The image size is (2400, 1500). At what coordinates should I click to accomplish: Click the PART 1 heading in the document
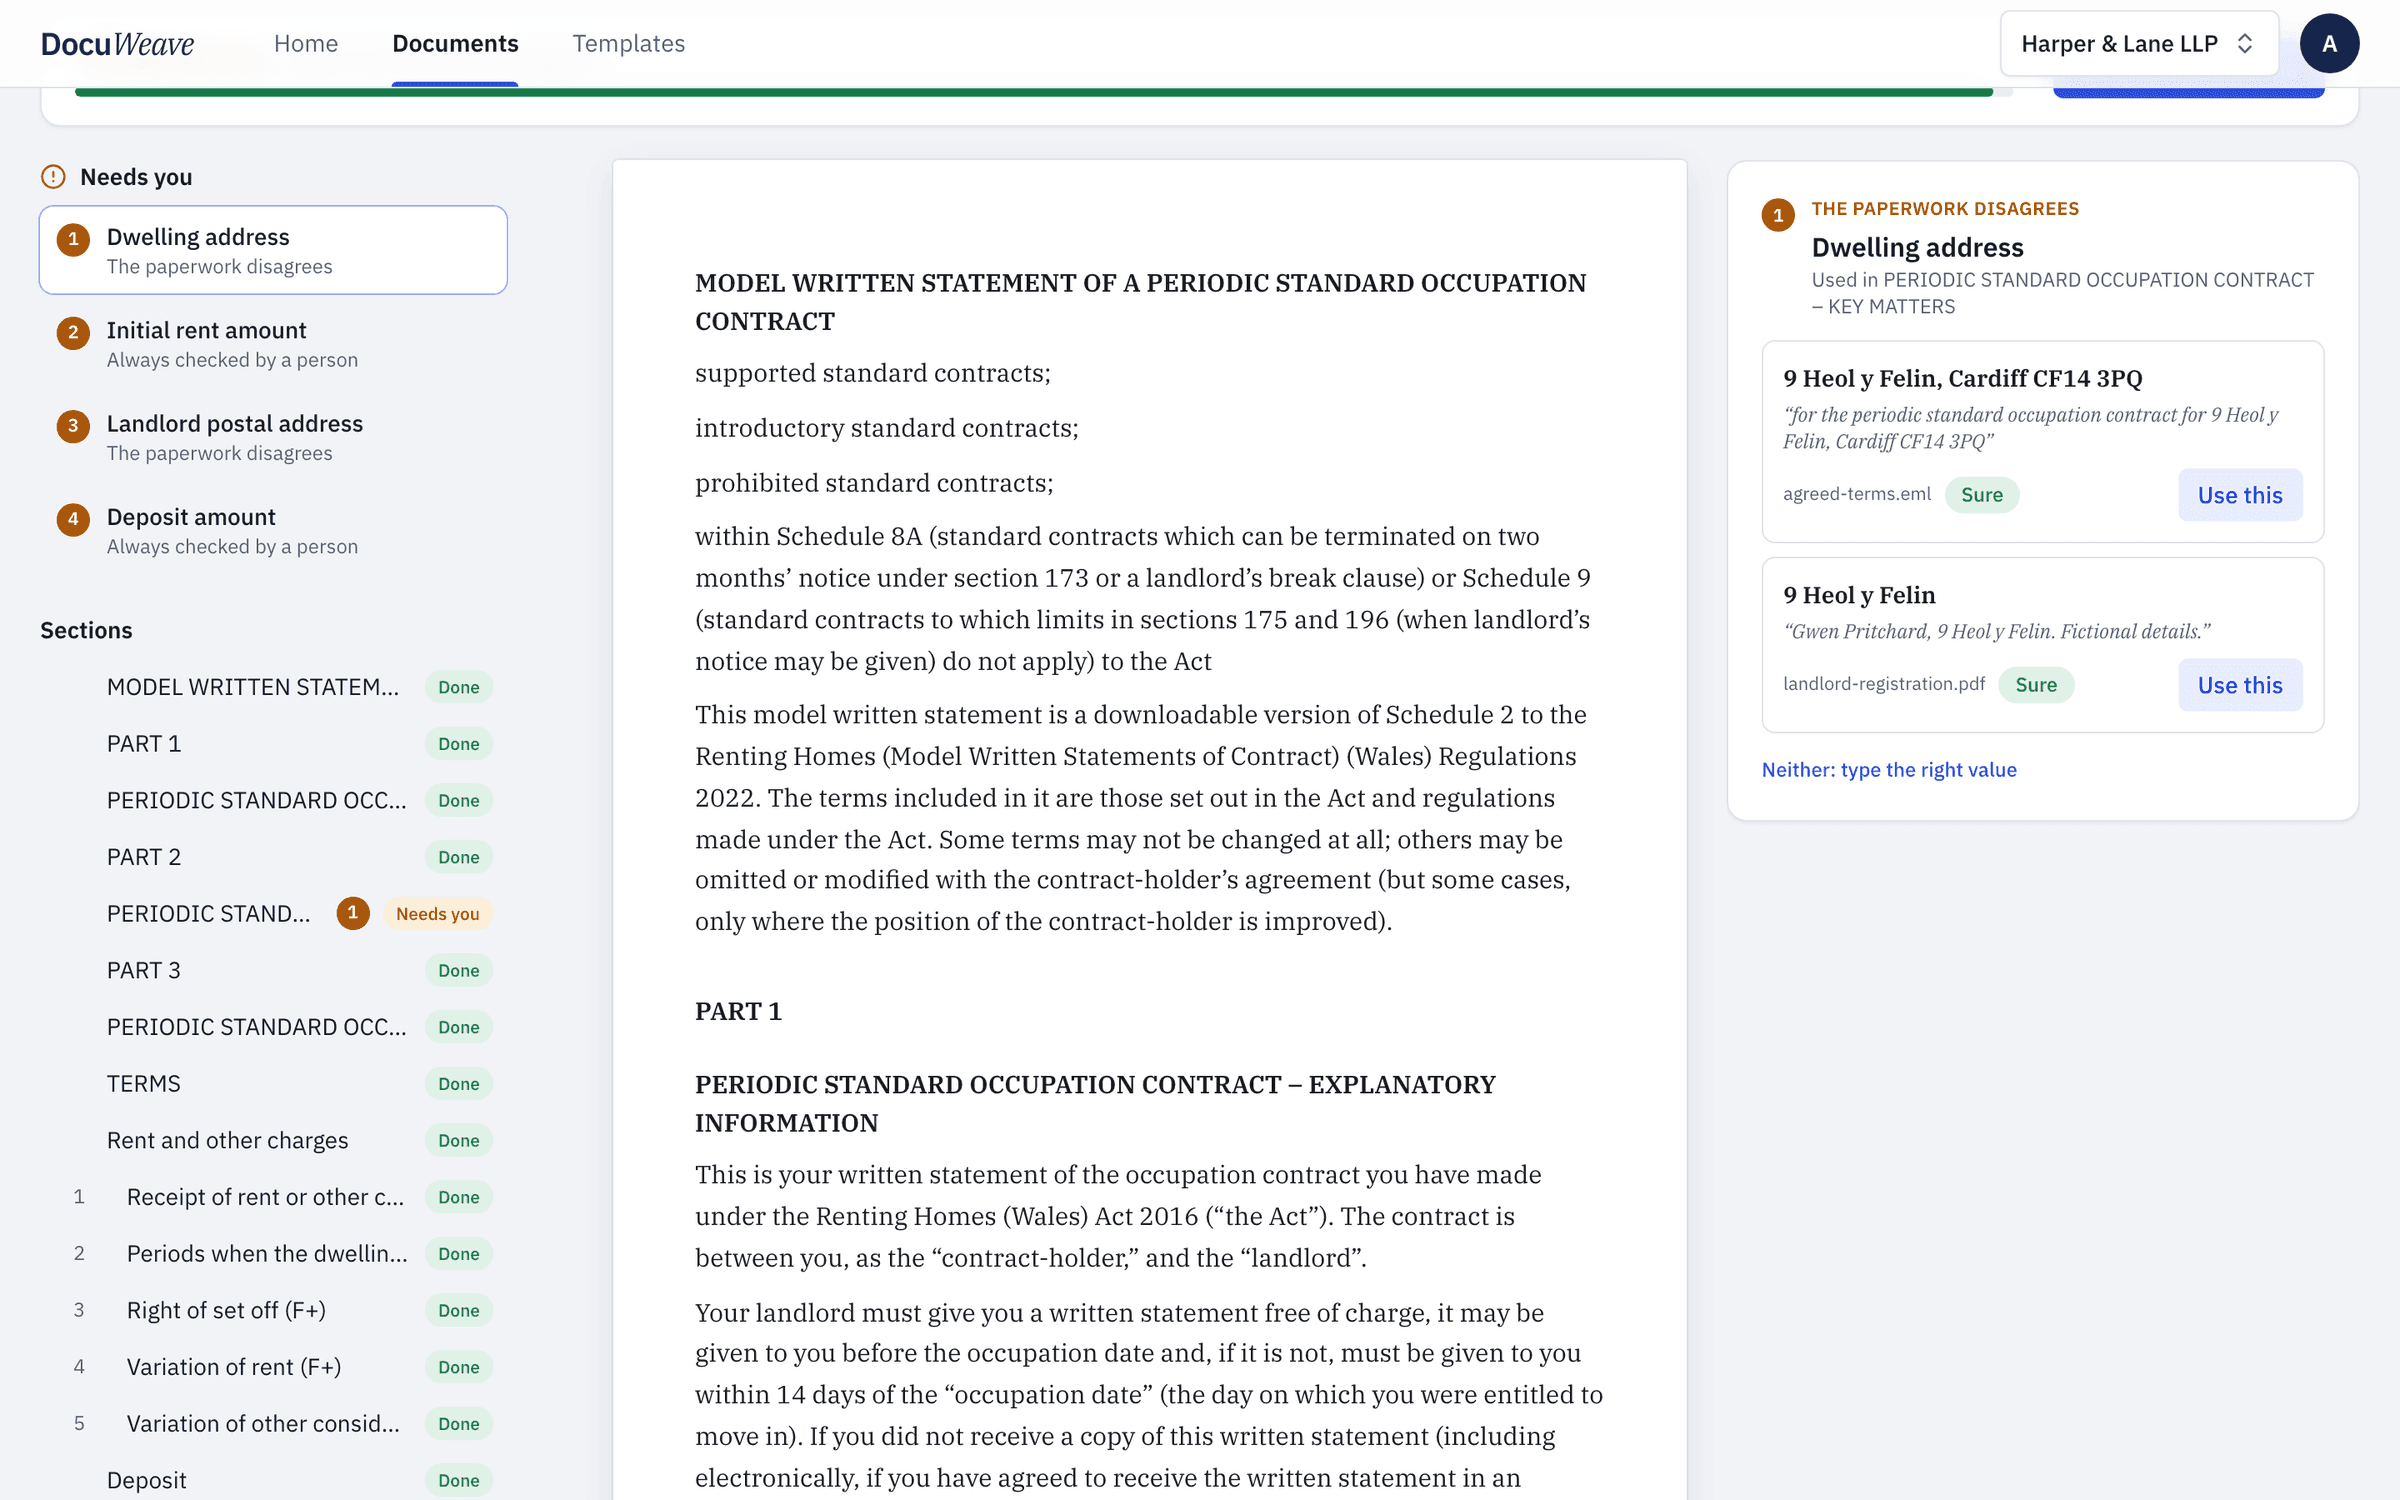(x=738, y=1011)
